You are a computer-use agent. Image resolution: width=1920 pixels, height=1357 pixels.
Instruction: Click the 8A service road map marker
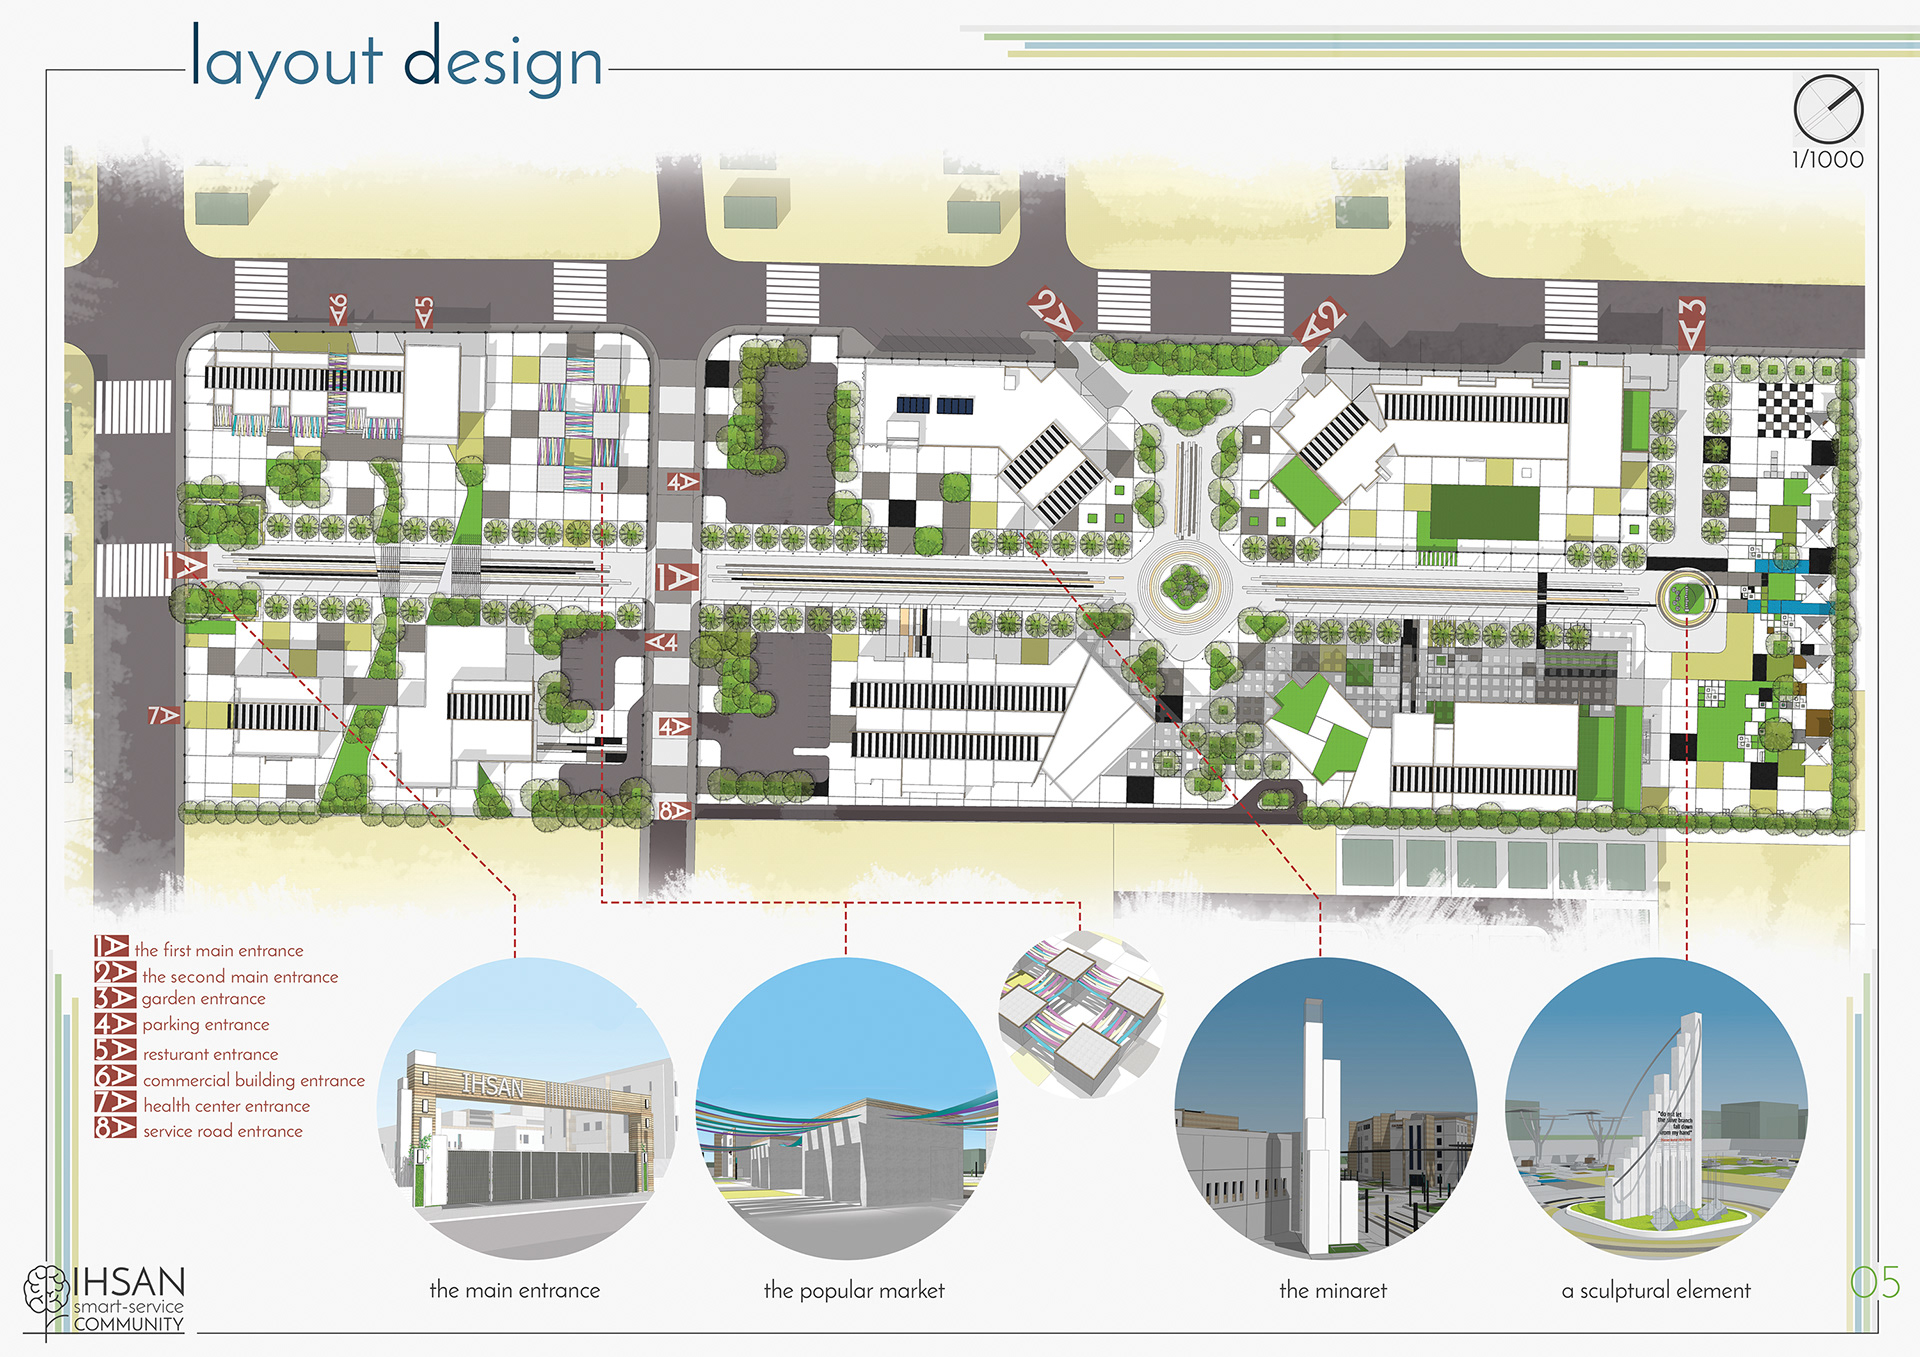[x=675, y=810]
